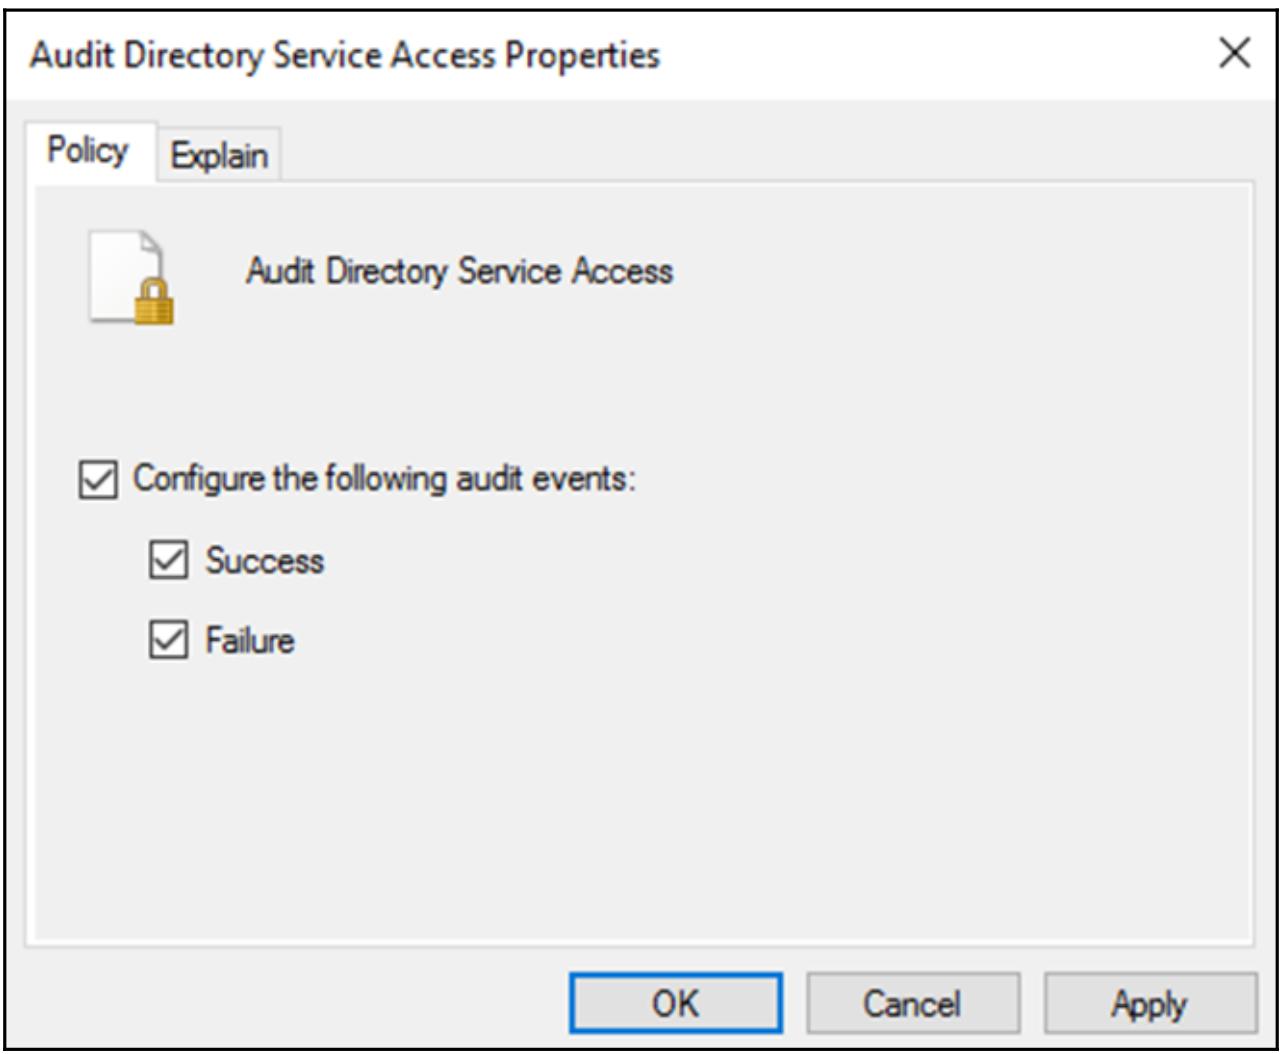Uncheck the Success checkbox box
The width and height of the screenshot is (1284, 1054).
(168, 560)
